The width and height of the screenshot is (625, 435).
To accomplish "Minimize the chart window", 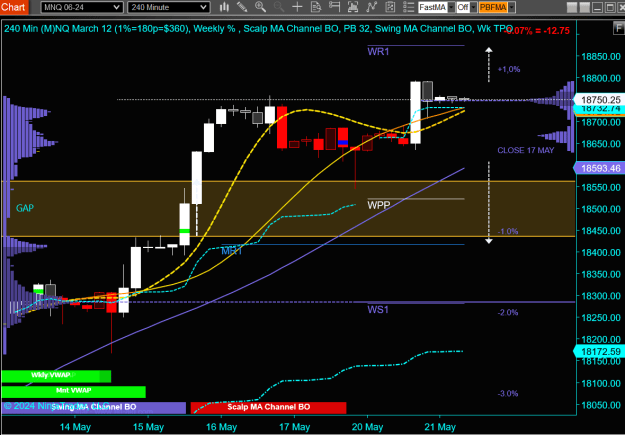I will coord(598,8).
